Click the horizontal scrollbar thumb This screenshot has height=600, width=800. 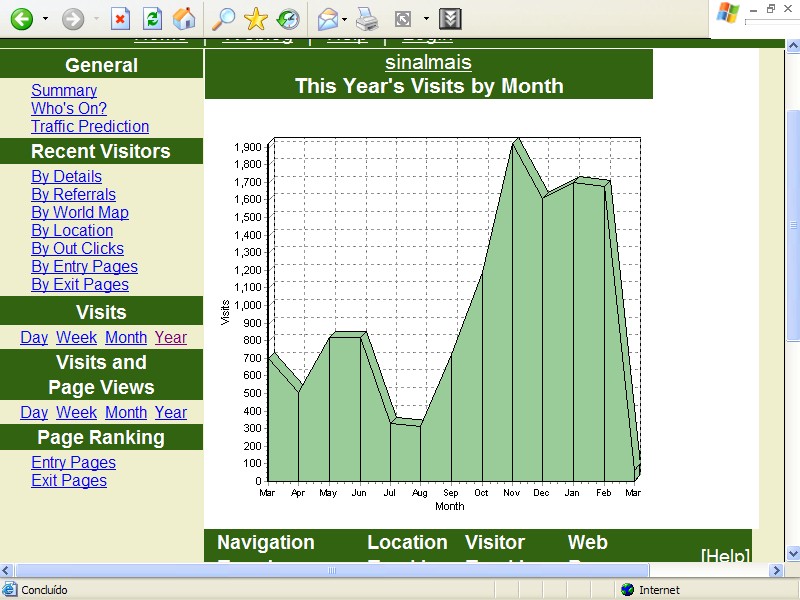pos(332,570)
